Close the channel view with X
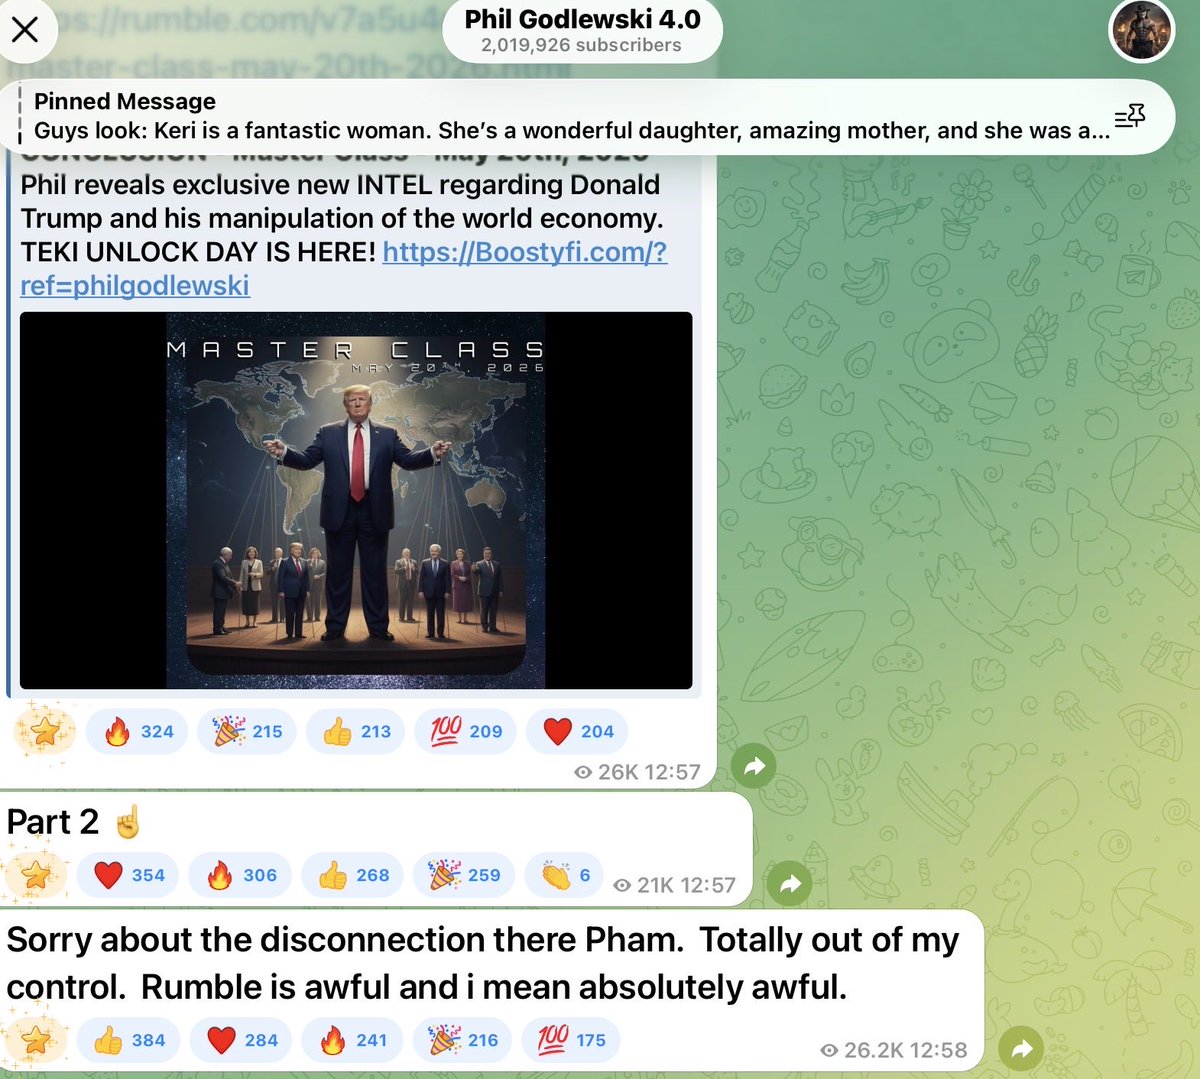 [x=25, y=29]
